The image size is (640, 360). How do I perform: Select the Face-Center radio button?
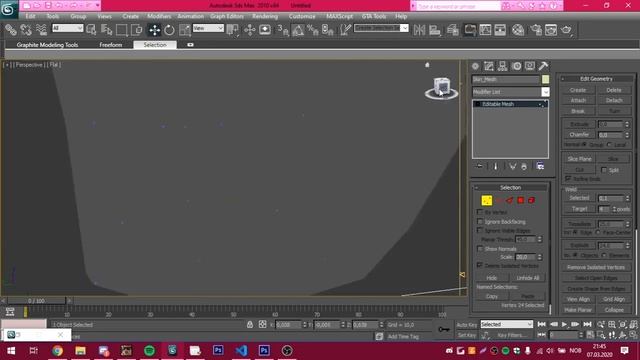[x=598, y=232]
